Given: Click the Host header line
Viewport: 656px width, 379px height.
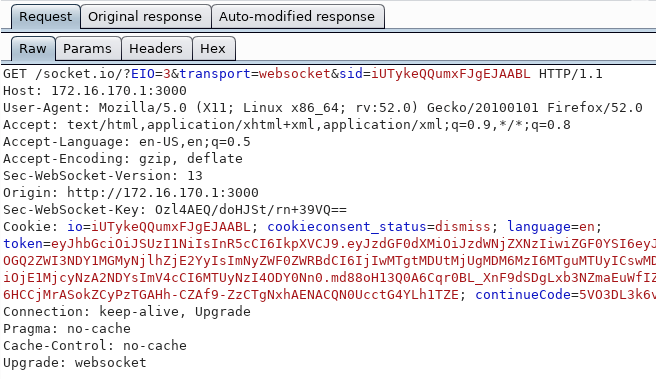Looking at the screenshot, I should 95,91.
